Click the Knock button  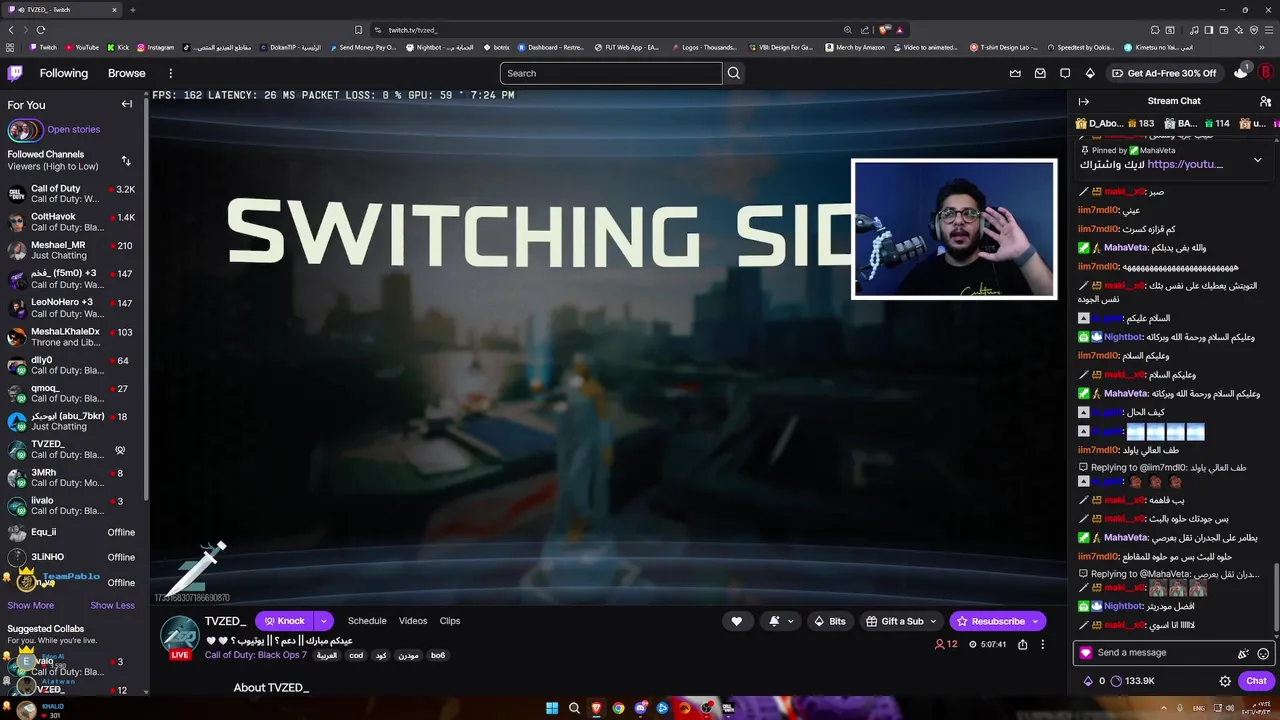click(284, 621)
